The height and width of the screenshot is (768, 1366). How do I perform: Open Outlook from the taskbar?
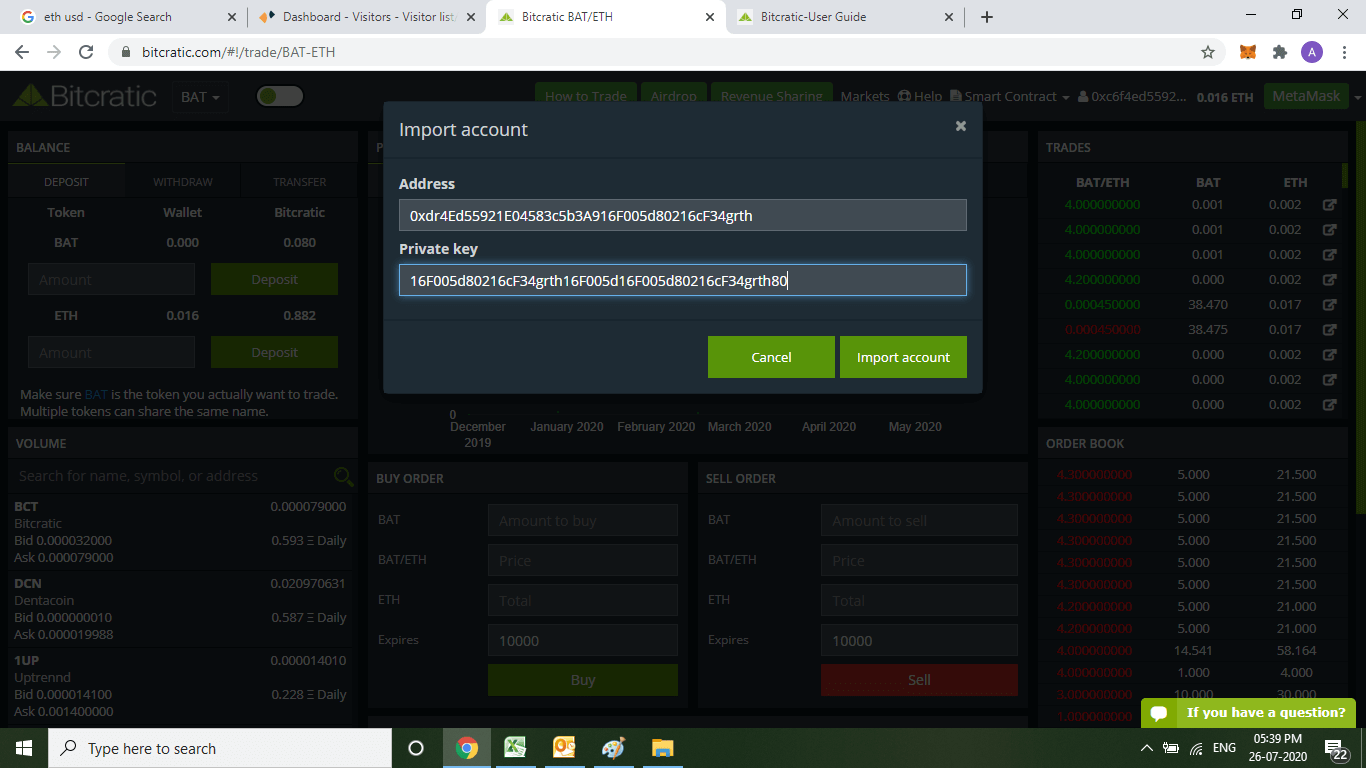pyautogui.click(x=564, y=748)
